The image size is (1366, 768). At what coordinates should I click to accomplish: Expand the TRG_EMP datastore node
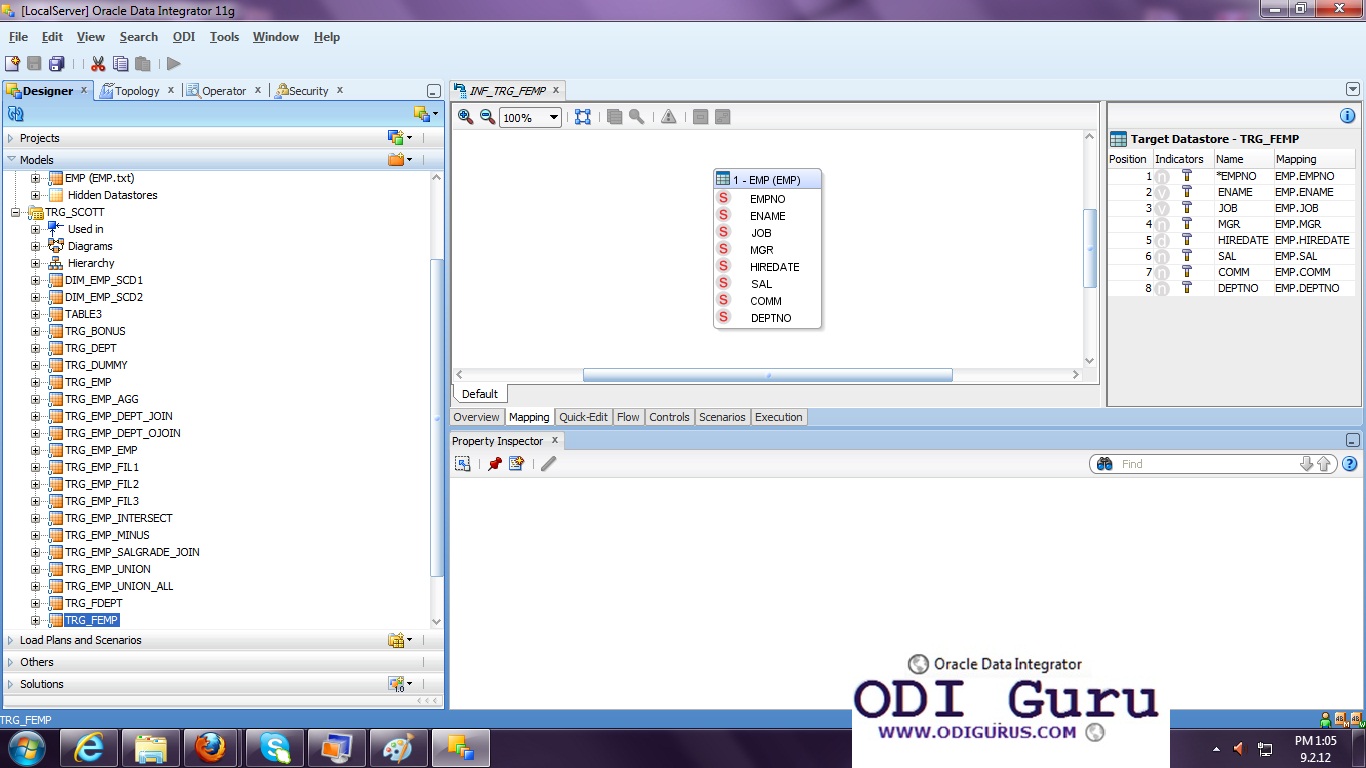pyautogui.click(x=33, y=382)
